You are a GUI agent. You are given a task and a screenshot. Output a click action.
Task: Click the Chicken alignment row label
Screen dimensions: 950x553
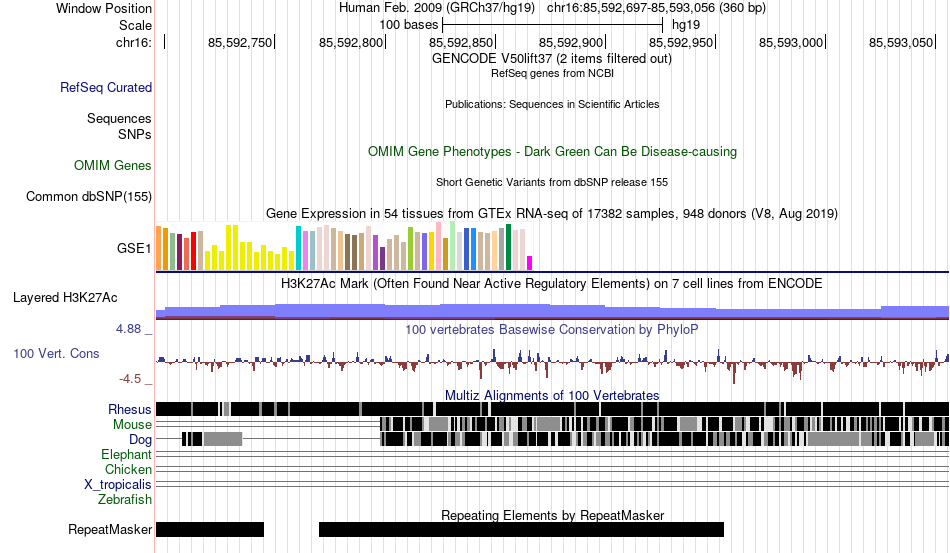click(x=128, y=469)
